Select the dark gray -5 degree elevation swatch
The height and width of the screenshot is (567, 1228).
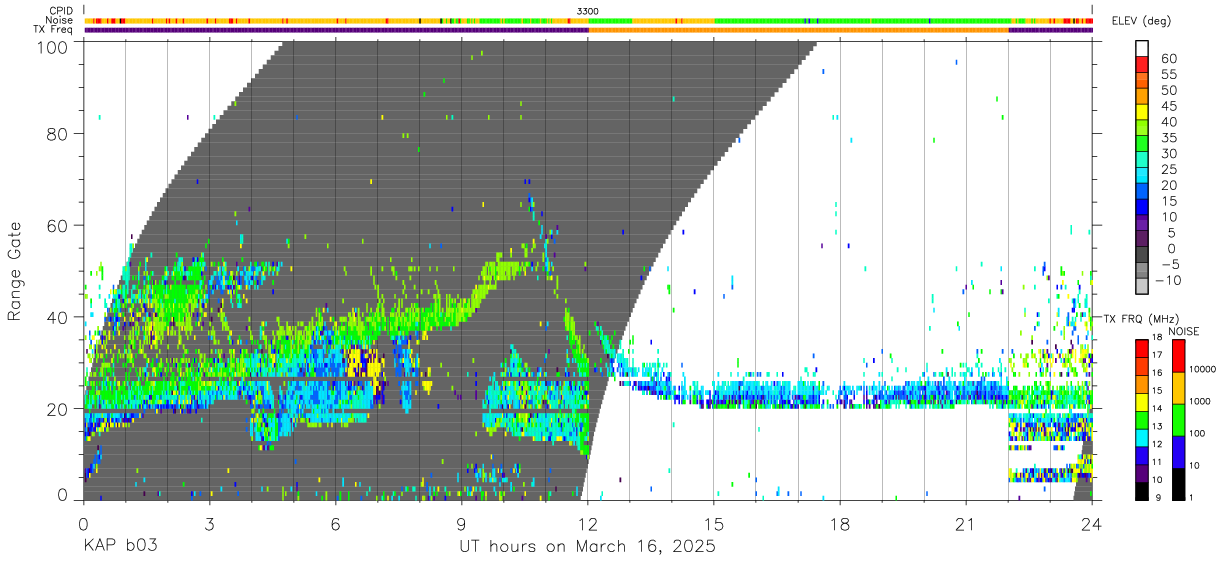coord(1142,257)
